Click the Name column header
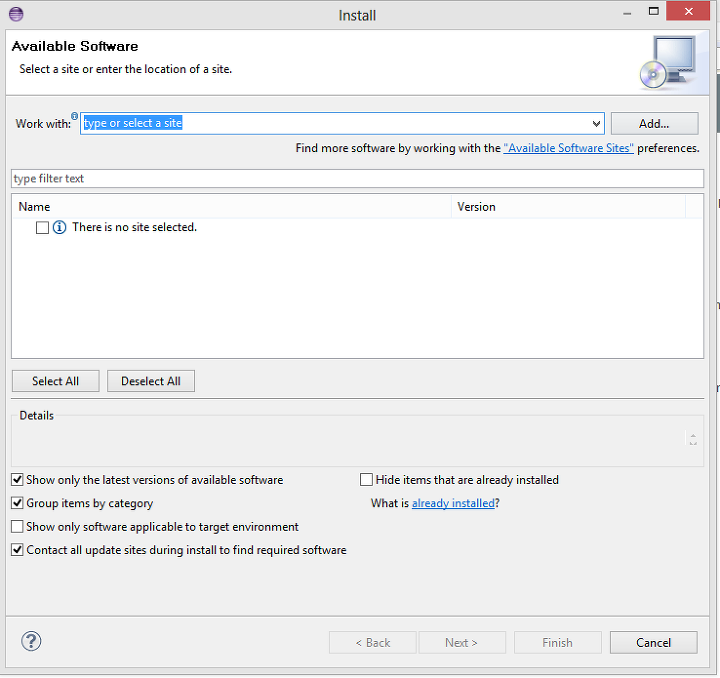 pos(231,207)
